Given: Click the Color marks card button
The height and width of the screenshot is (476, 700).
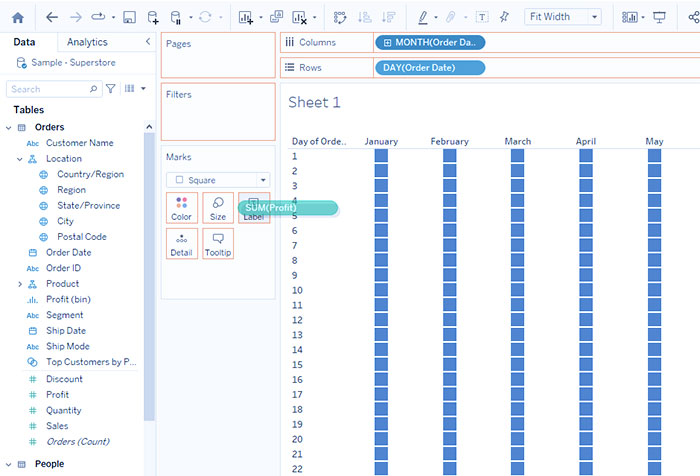Looking at the screenshot, I should pos(181,208).
